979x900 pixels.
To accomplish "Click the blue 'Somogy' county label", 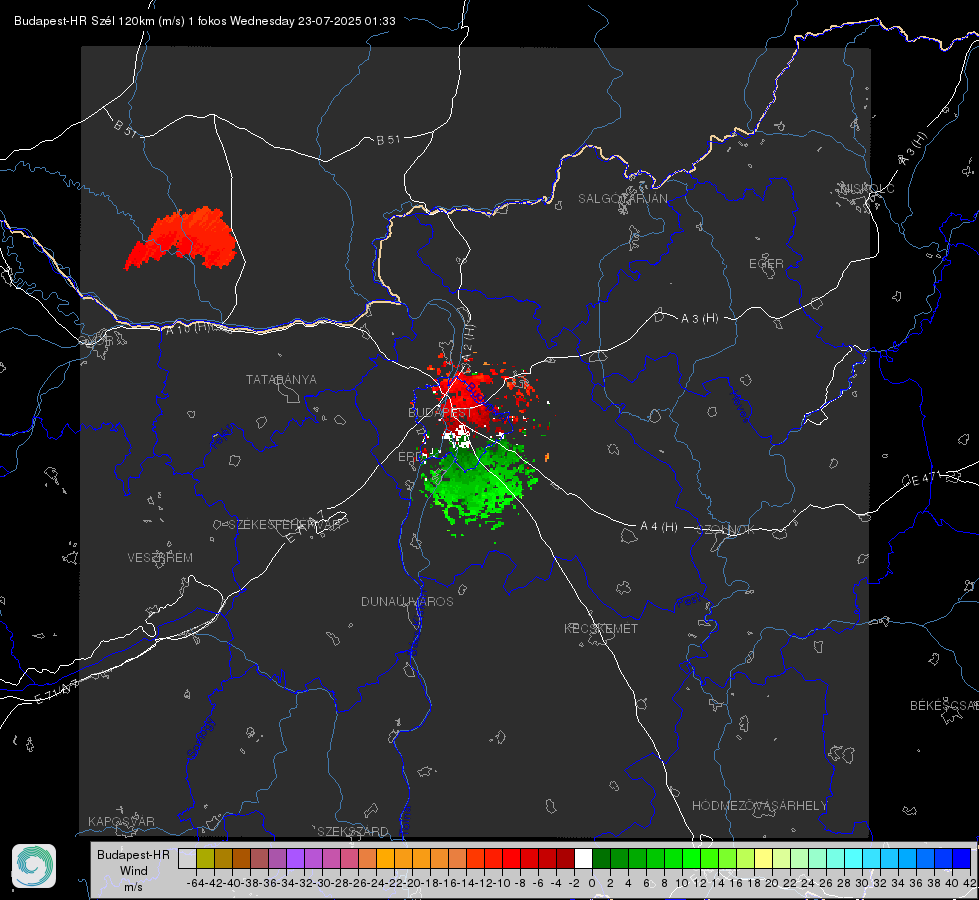I will click(x=200, y=738).
